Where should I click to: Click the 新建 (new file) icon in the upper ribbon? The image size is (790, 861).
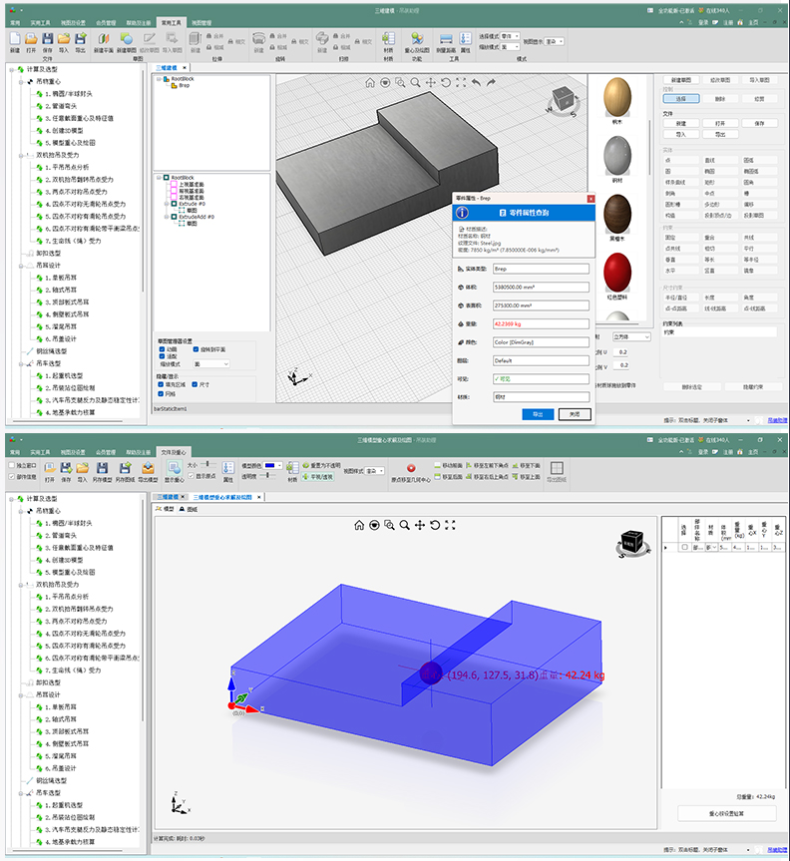coord(15,38)
